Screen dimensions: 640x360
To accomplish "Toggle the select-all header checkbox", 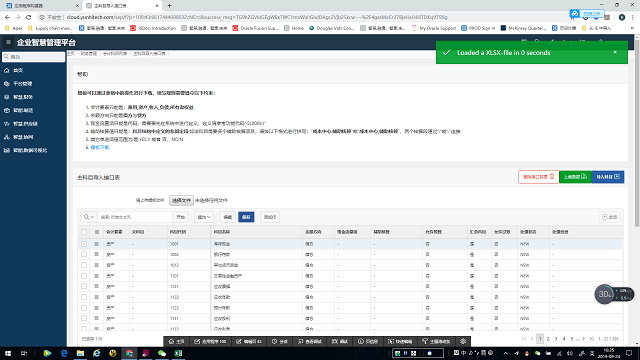I will click(84, 232).
